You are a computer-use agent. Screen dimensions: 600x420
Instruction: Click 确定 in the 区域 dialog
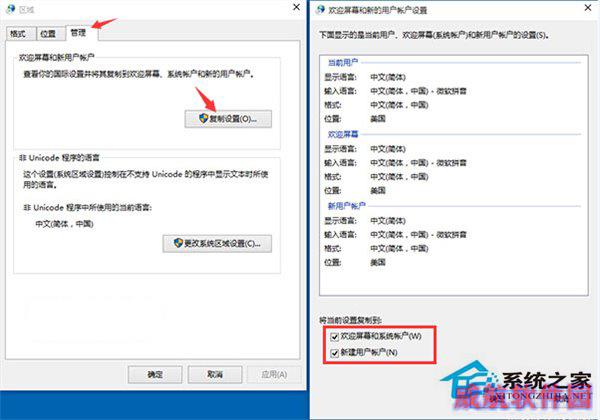click(155, 374)
